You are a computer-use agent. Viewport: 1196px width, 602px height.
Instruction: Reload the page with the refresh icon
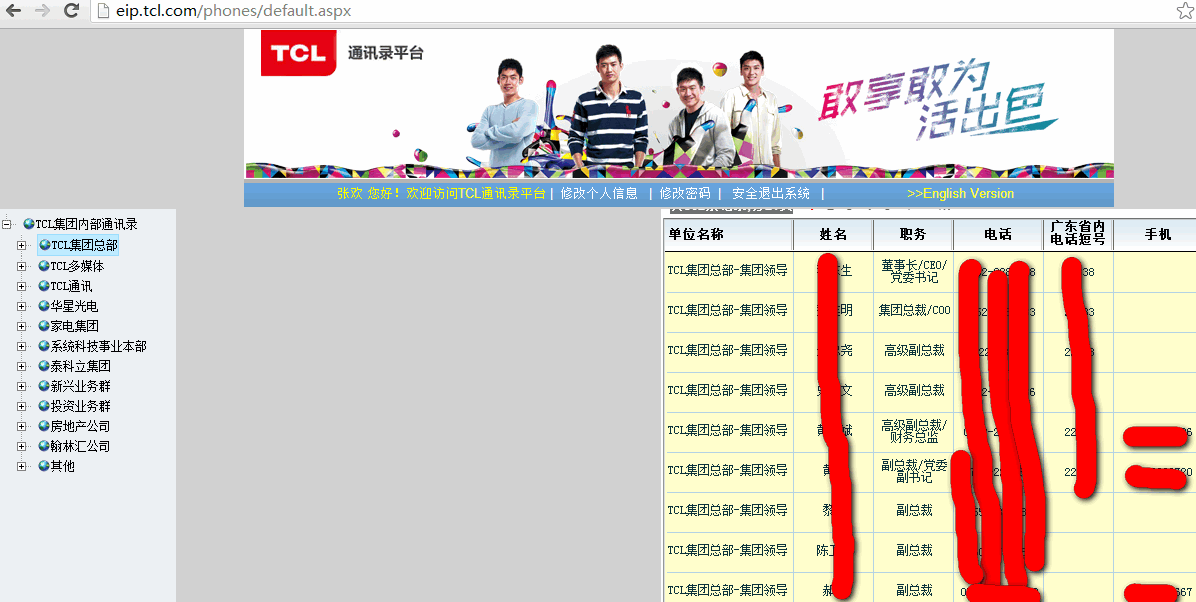pyautogui.click(x=72, y=11)
